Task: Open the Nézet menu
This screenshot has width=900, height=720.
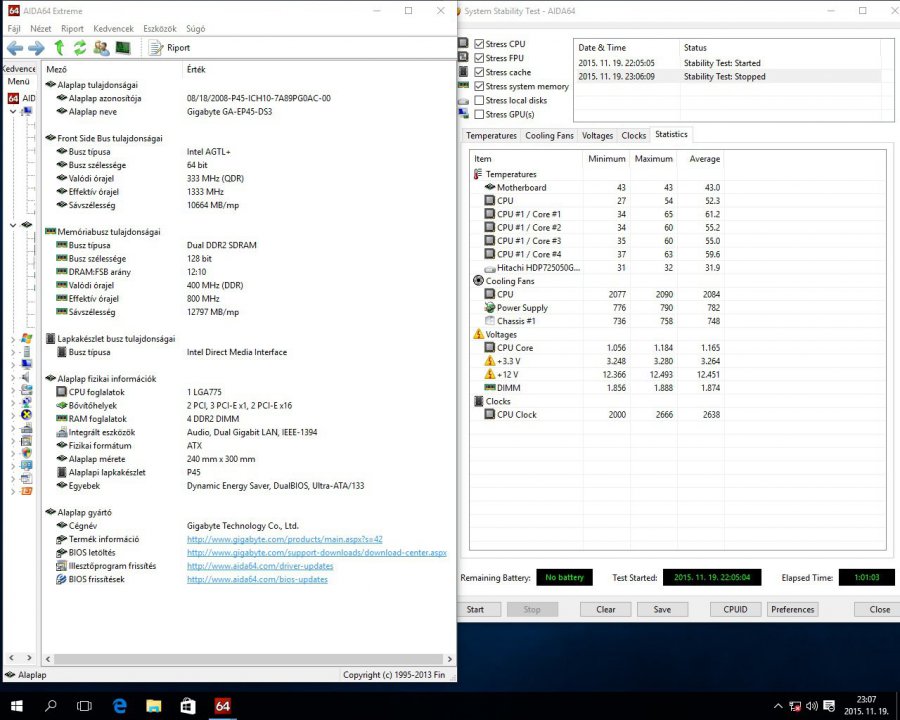Action: point(41,29)
